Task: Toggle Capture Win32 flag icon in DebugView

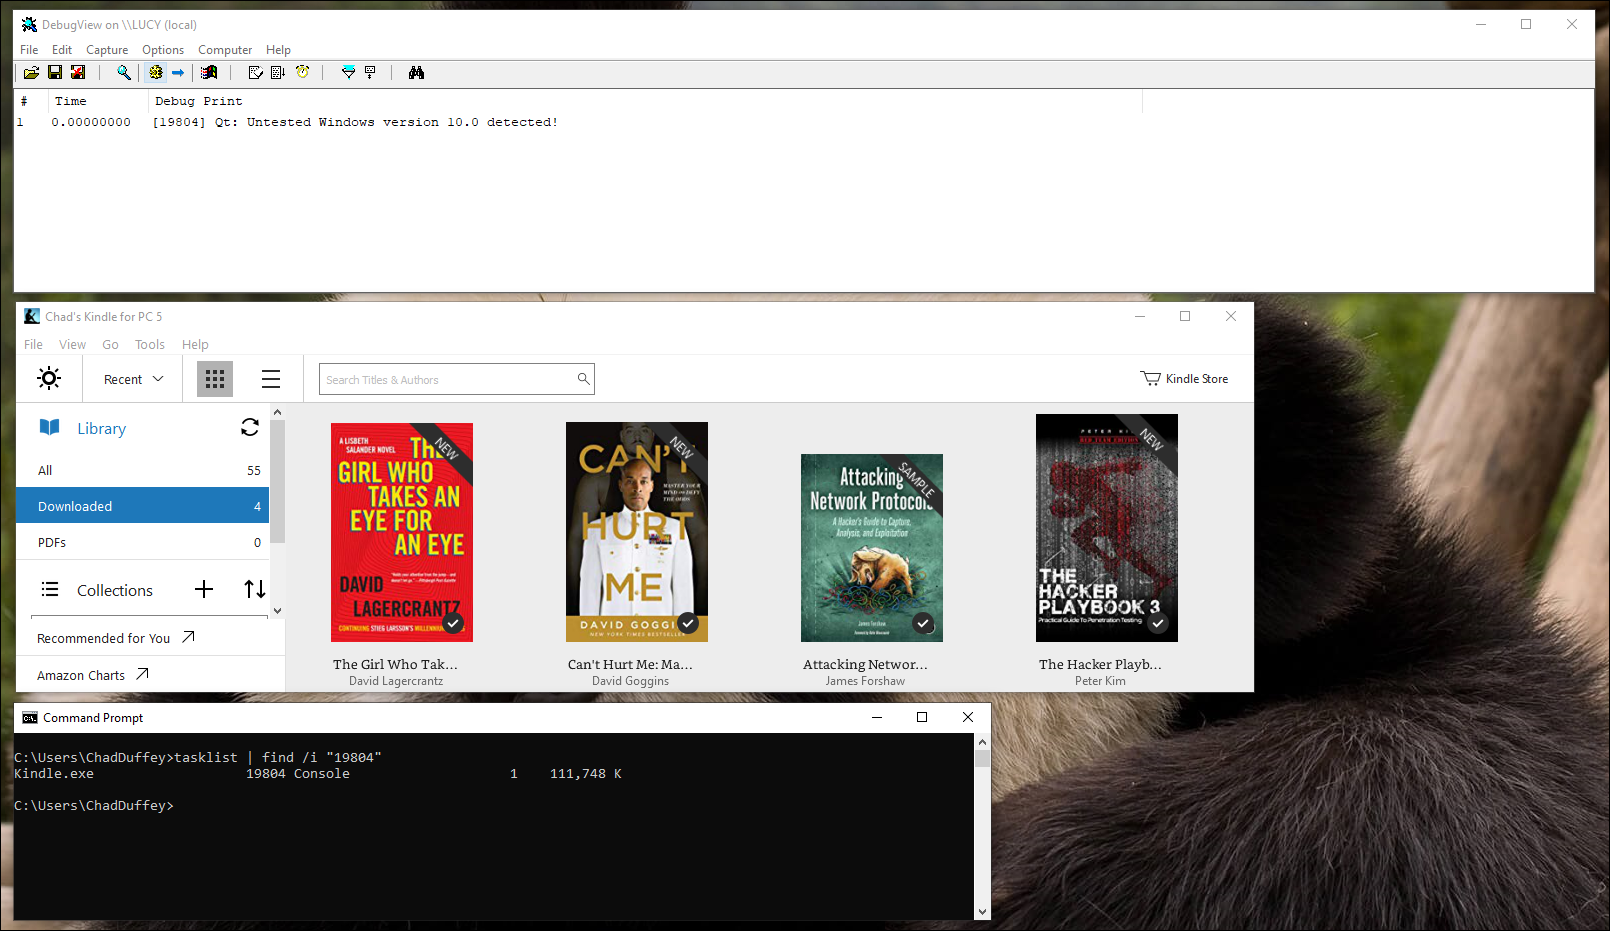Action: (209, 72)
